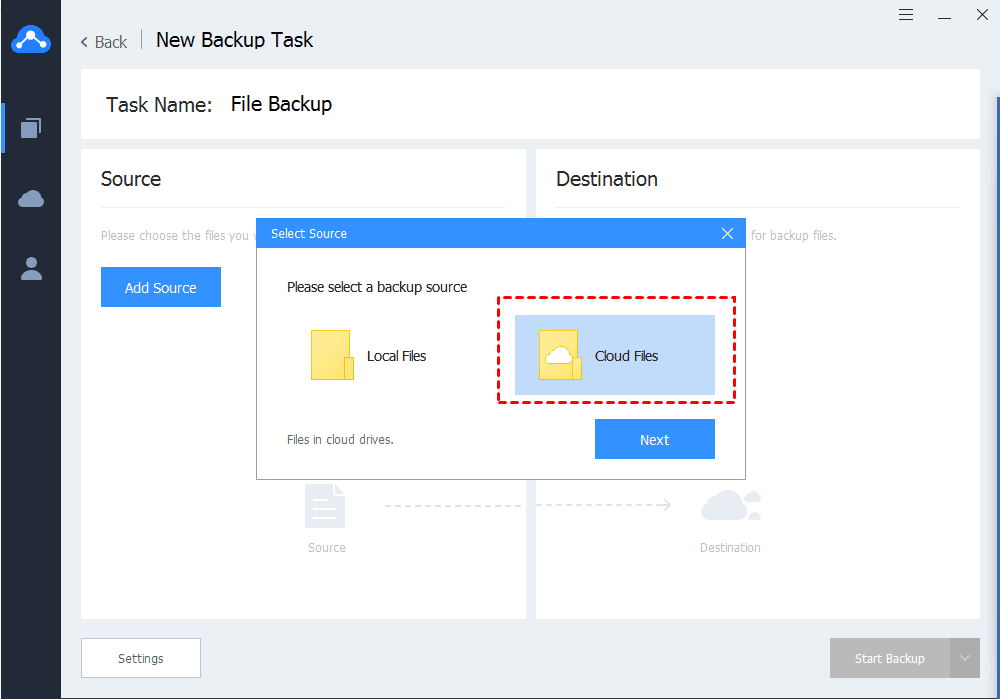This screenshot has height=699, width=1000.
Task: Click the New Backup Task title
Action: click(x=235, y=40)
